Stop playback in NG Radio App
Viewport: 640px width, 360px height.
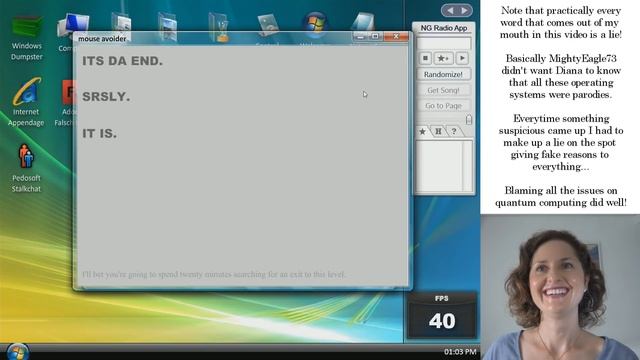coord(425,58)
